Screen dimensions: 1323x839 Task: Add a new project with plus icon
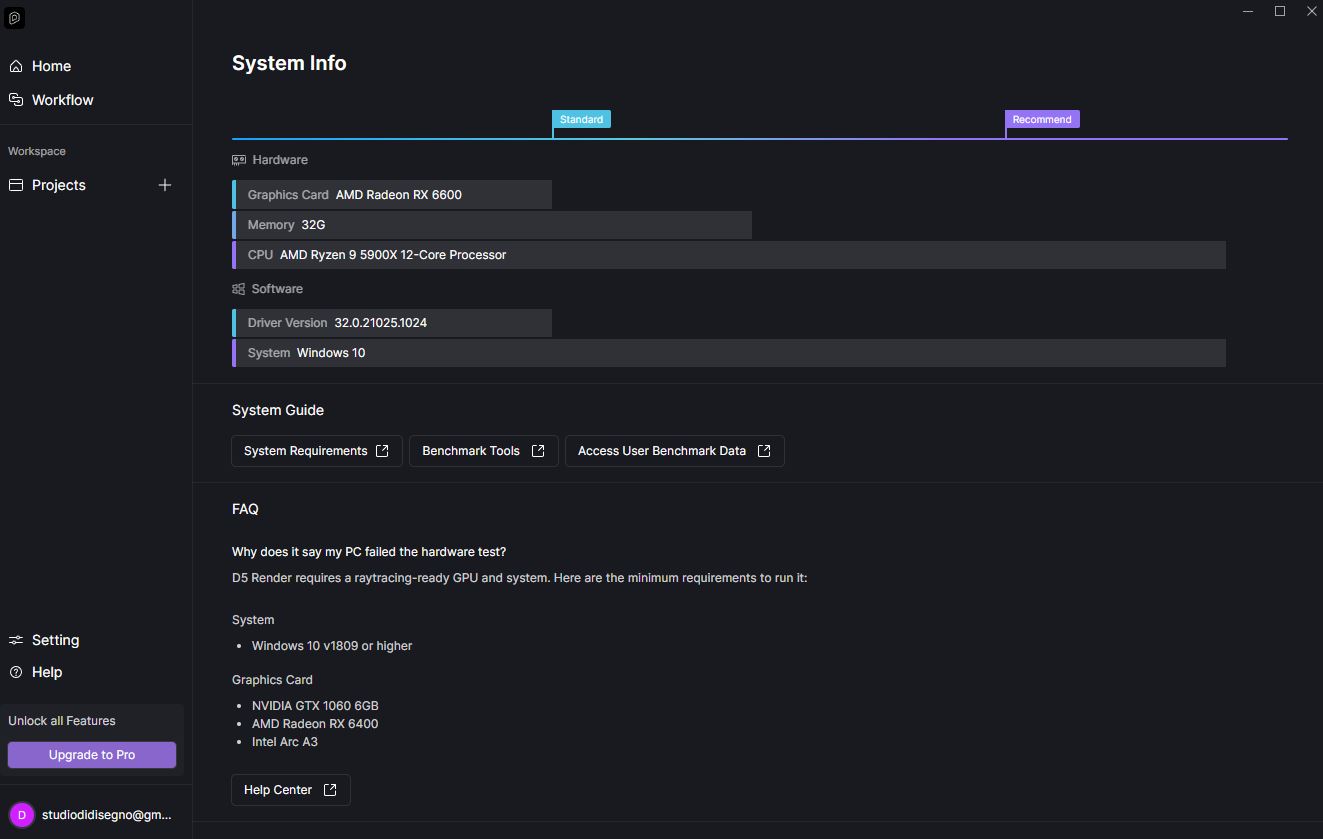click(165, 185)
